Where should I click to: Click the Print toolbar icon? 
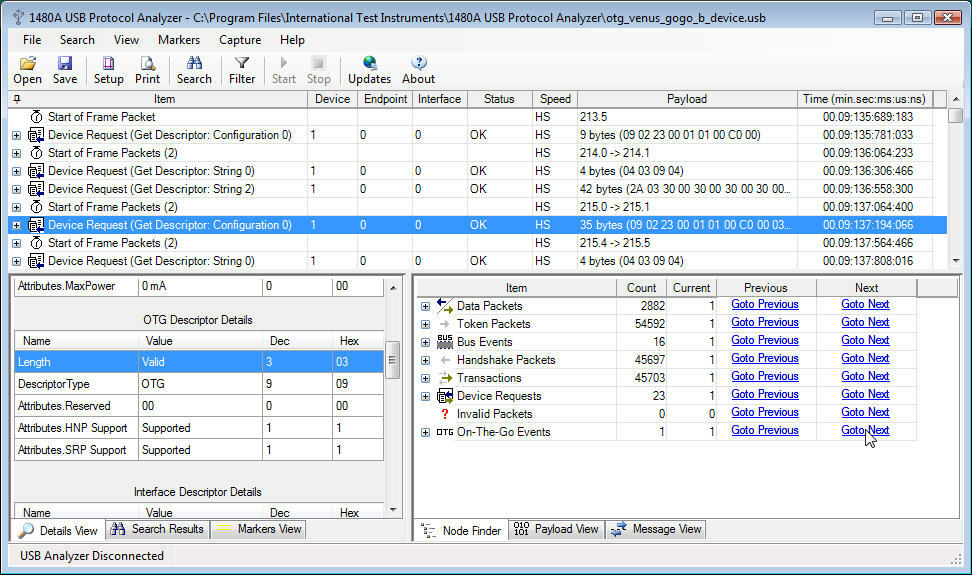[x=148, y=63]
